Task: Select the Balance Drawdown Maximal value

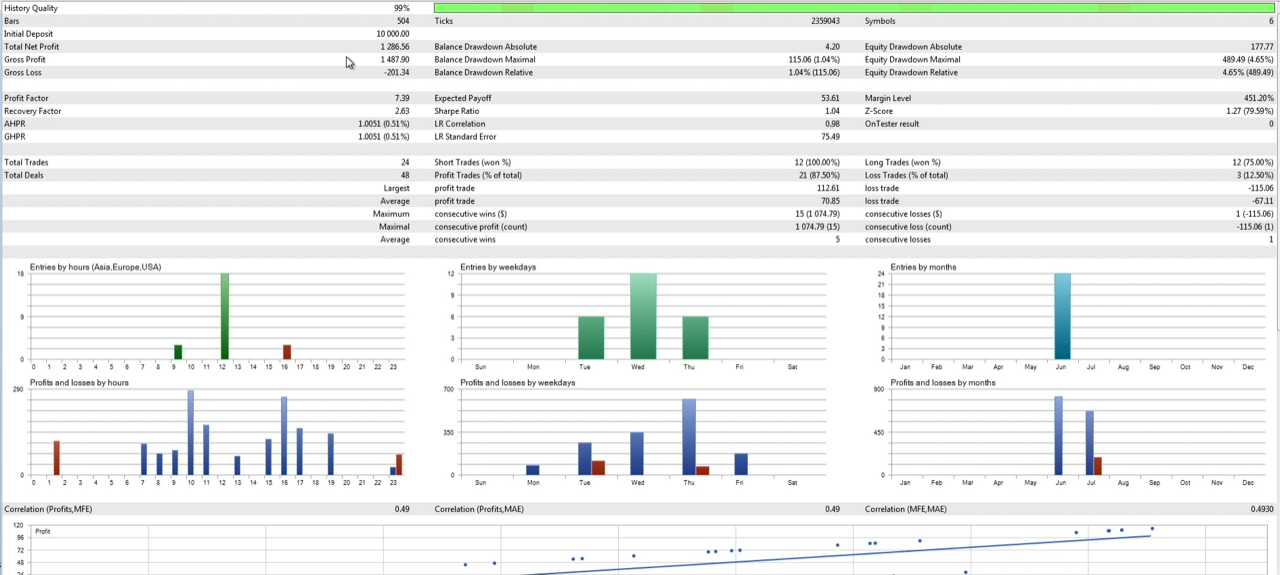Action: (814, 60)
